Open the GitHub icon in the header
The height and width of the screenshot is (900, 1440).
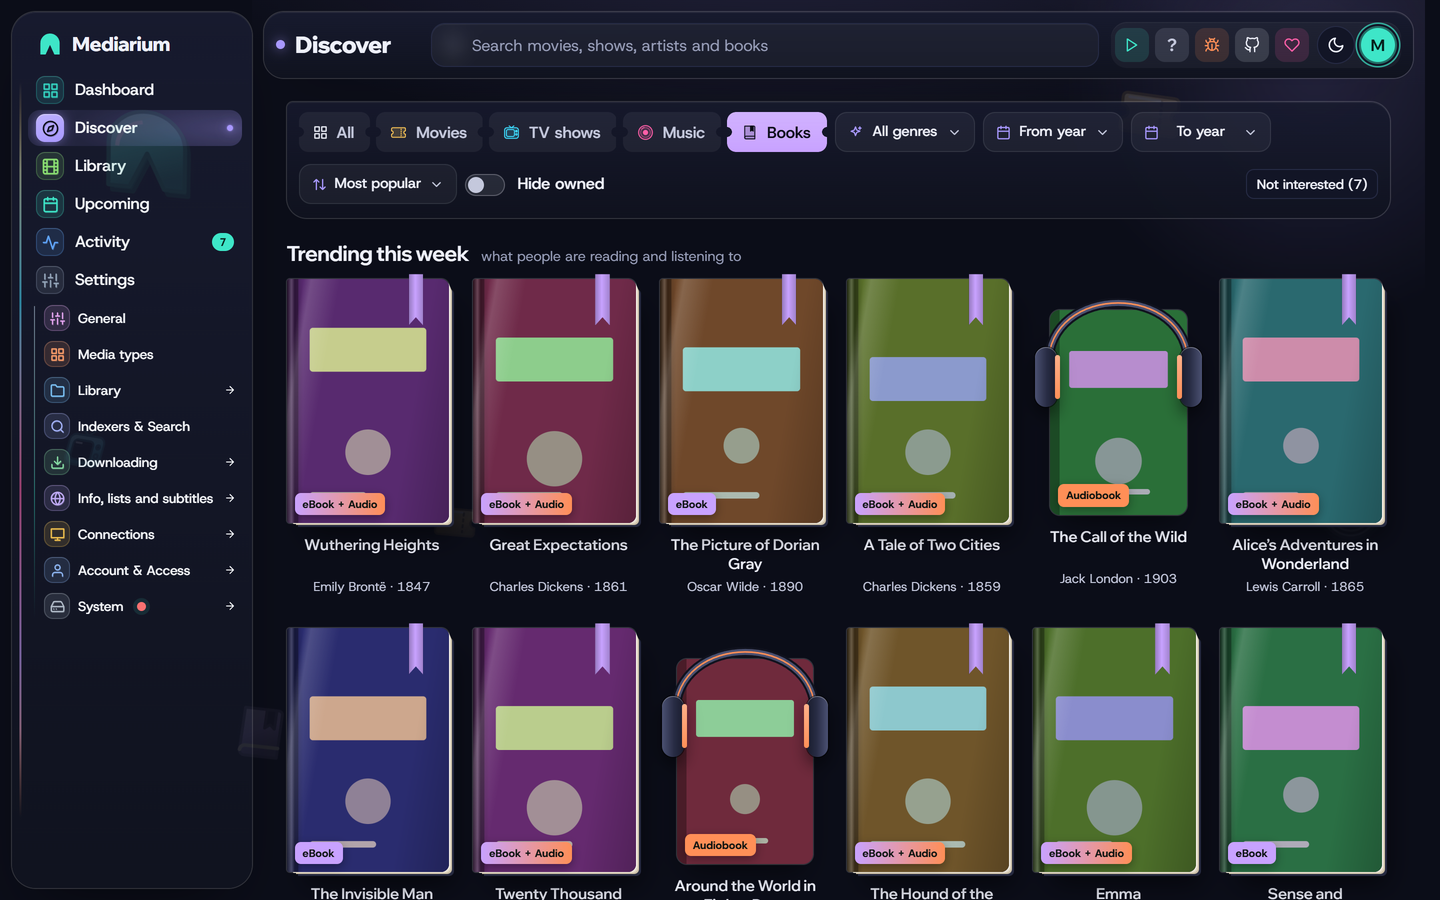[x=1251, y=45]
